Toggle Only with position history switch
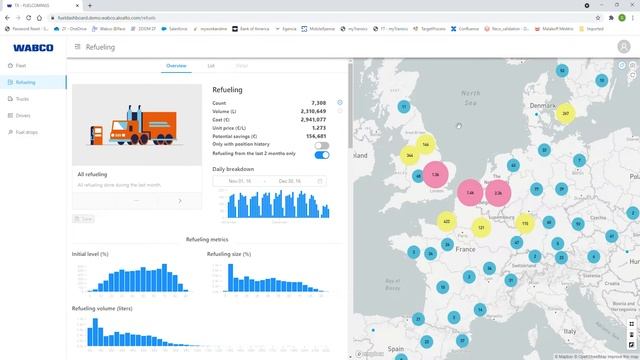 (322, 145)
